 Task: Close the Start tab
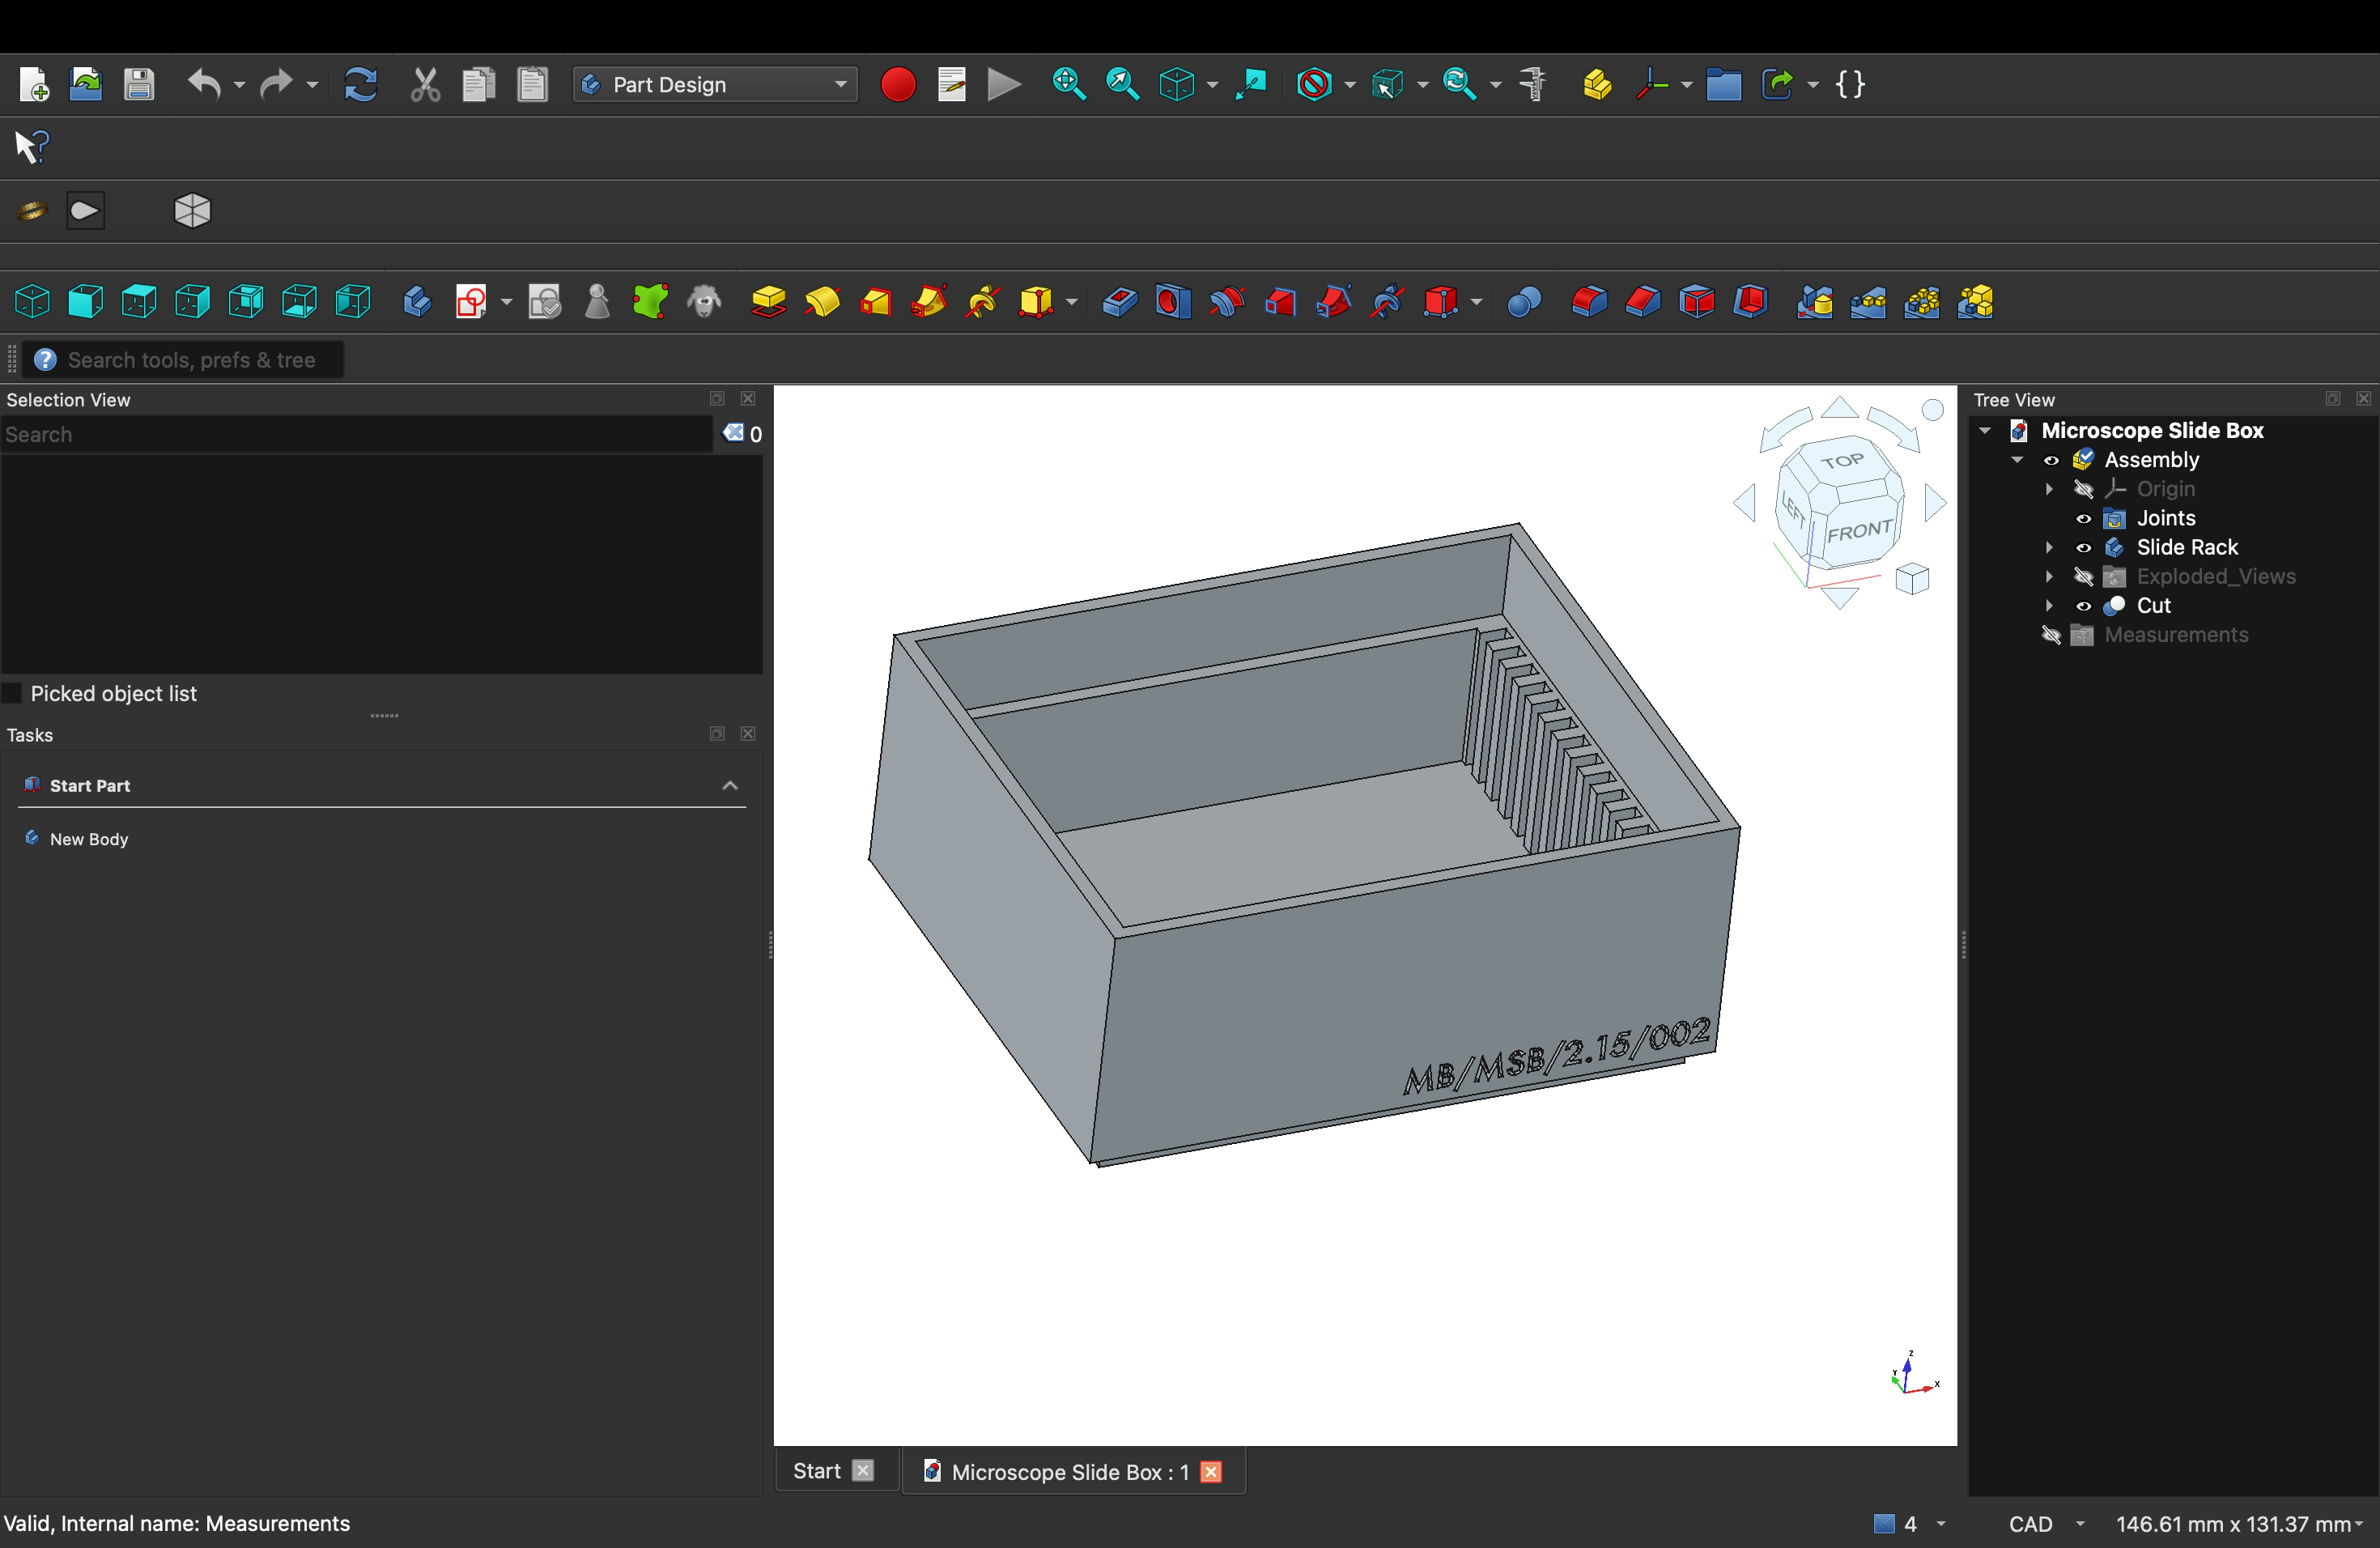(x=863, y=1471)
